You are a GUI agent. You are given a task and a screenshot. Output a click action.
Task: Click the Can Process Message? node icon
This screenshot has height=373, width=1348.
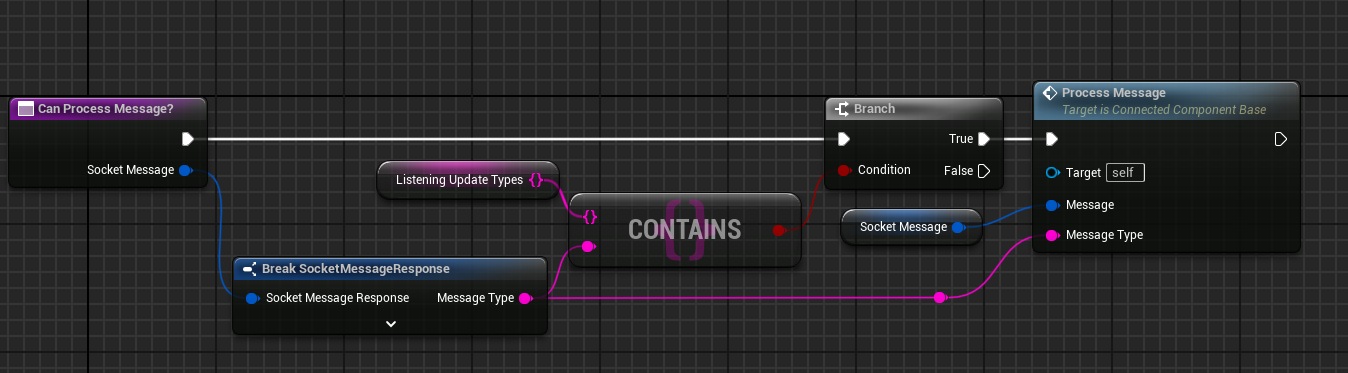[x=26, y=108]
